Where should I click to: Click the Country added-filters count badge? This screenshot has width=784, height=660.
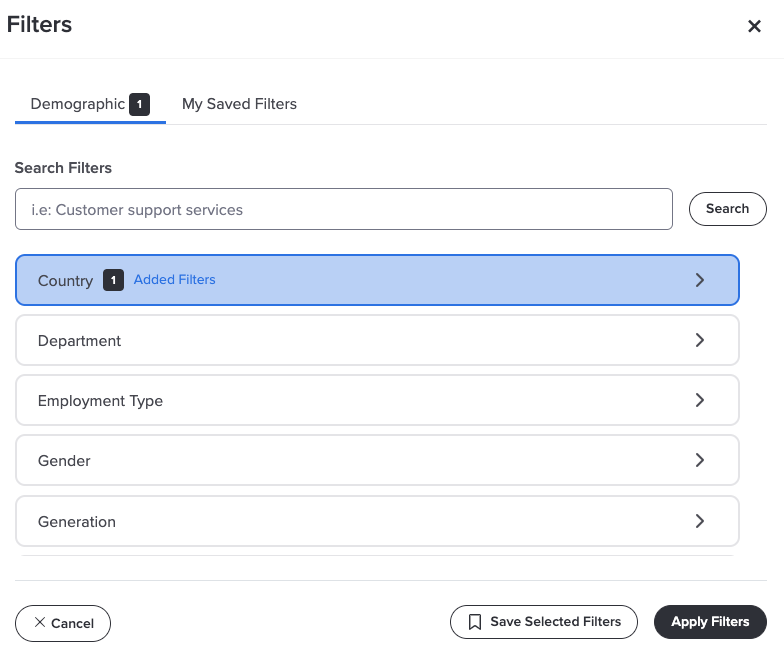click(x=114, y=280)
